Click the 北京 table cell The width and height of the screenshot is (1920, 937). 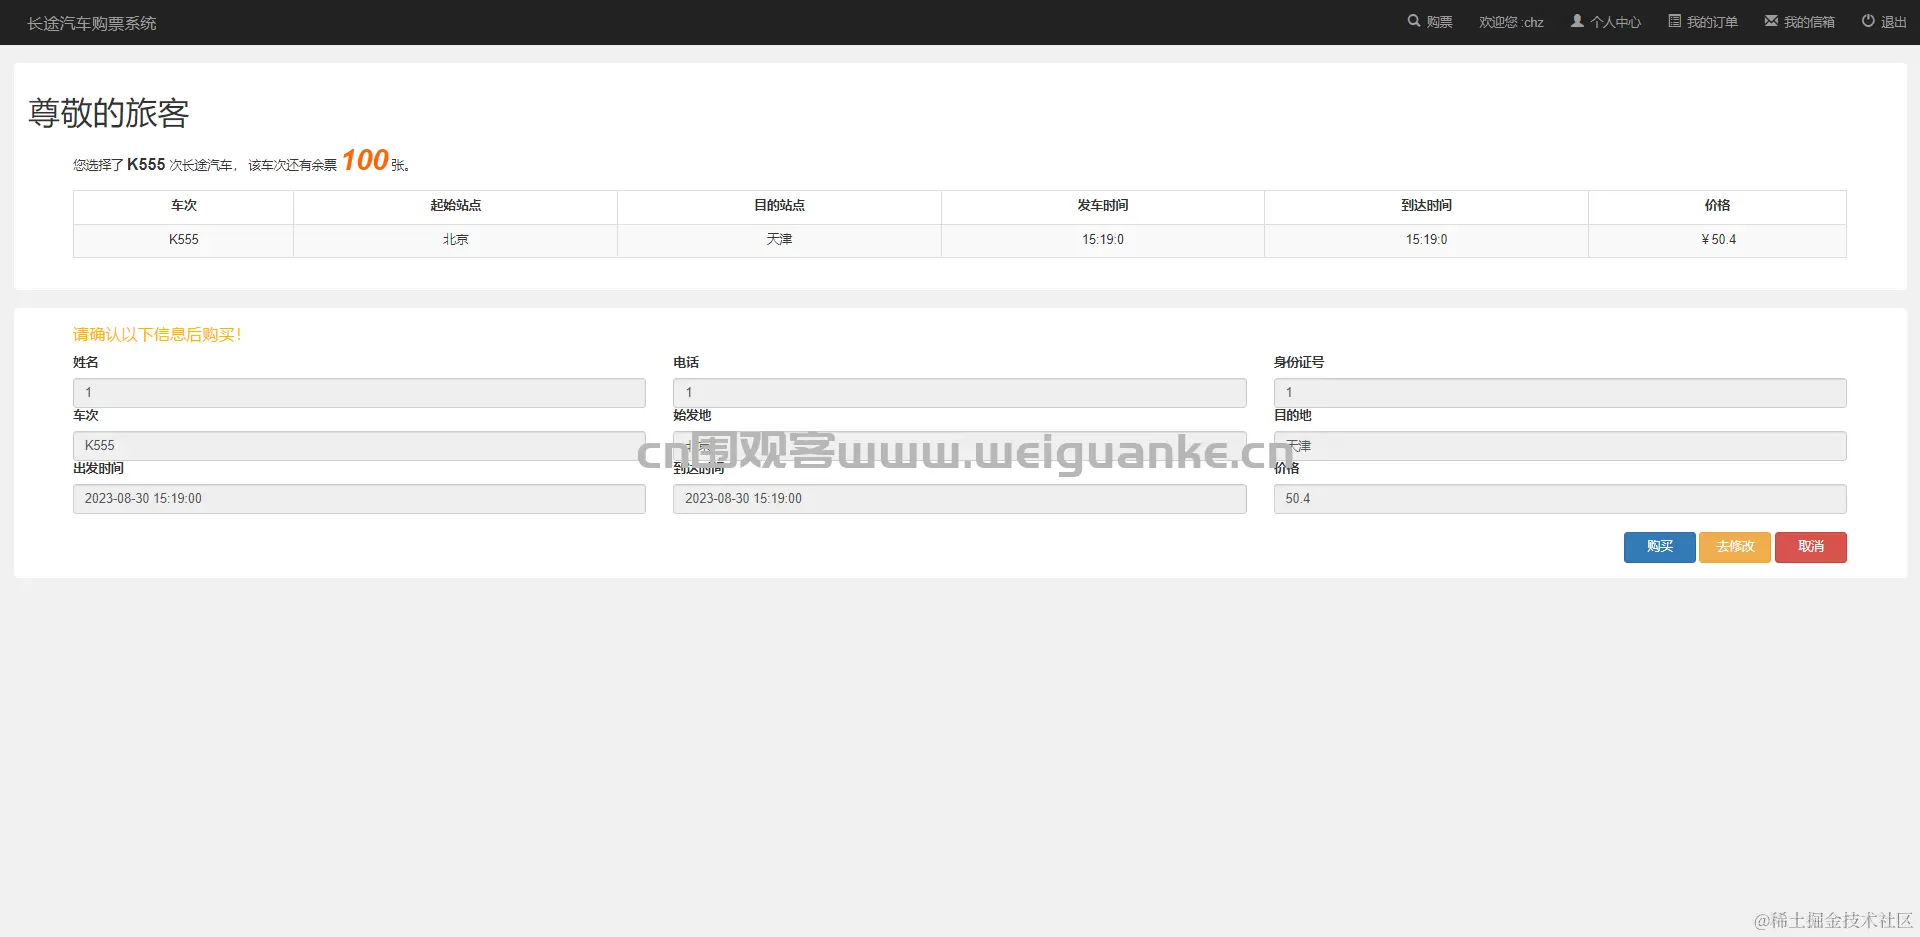point(456,240)
